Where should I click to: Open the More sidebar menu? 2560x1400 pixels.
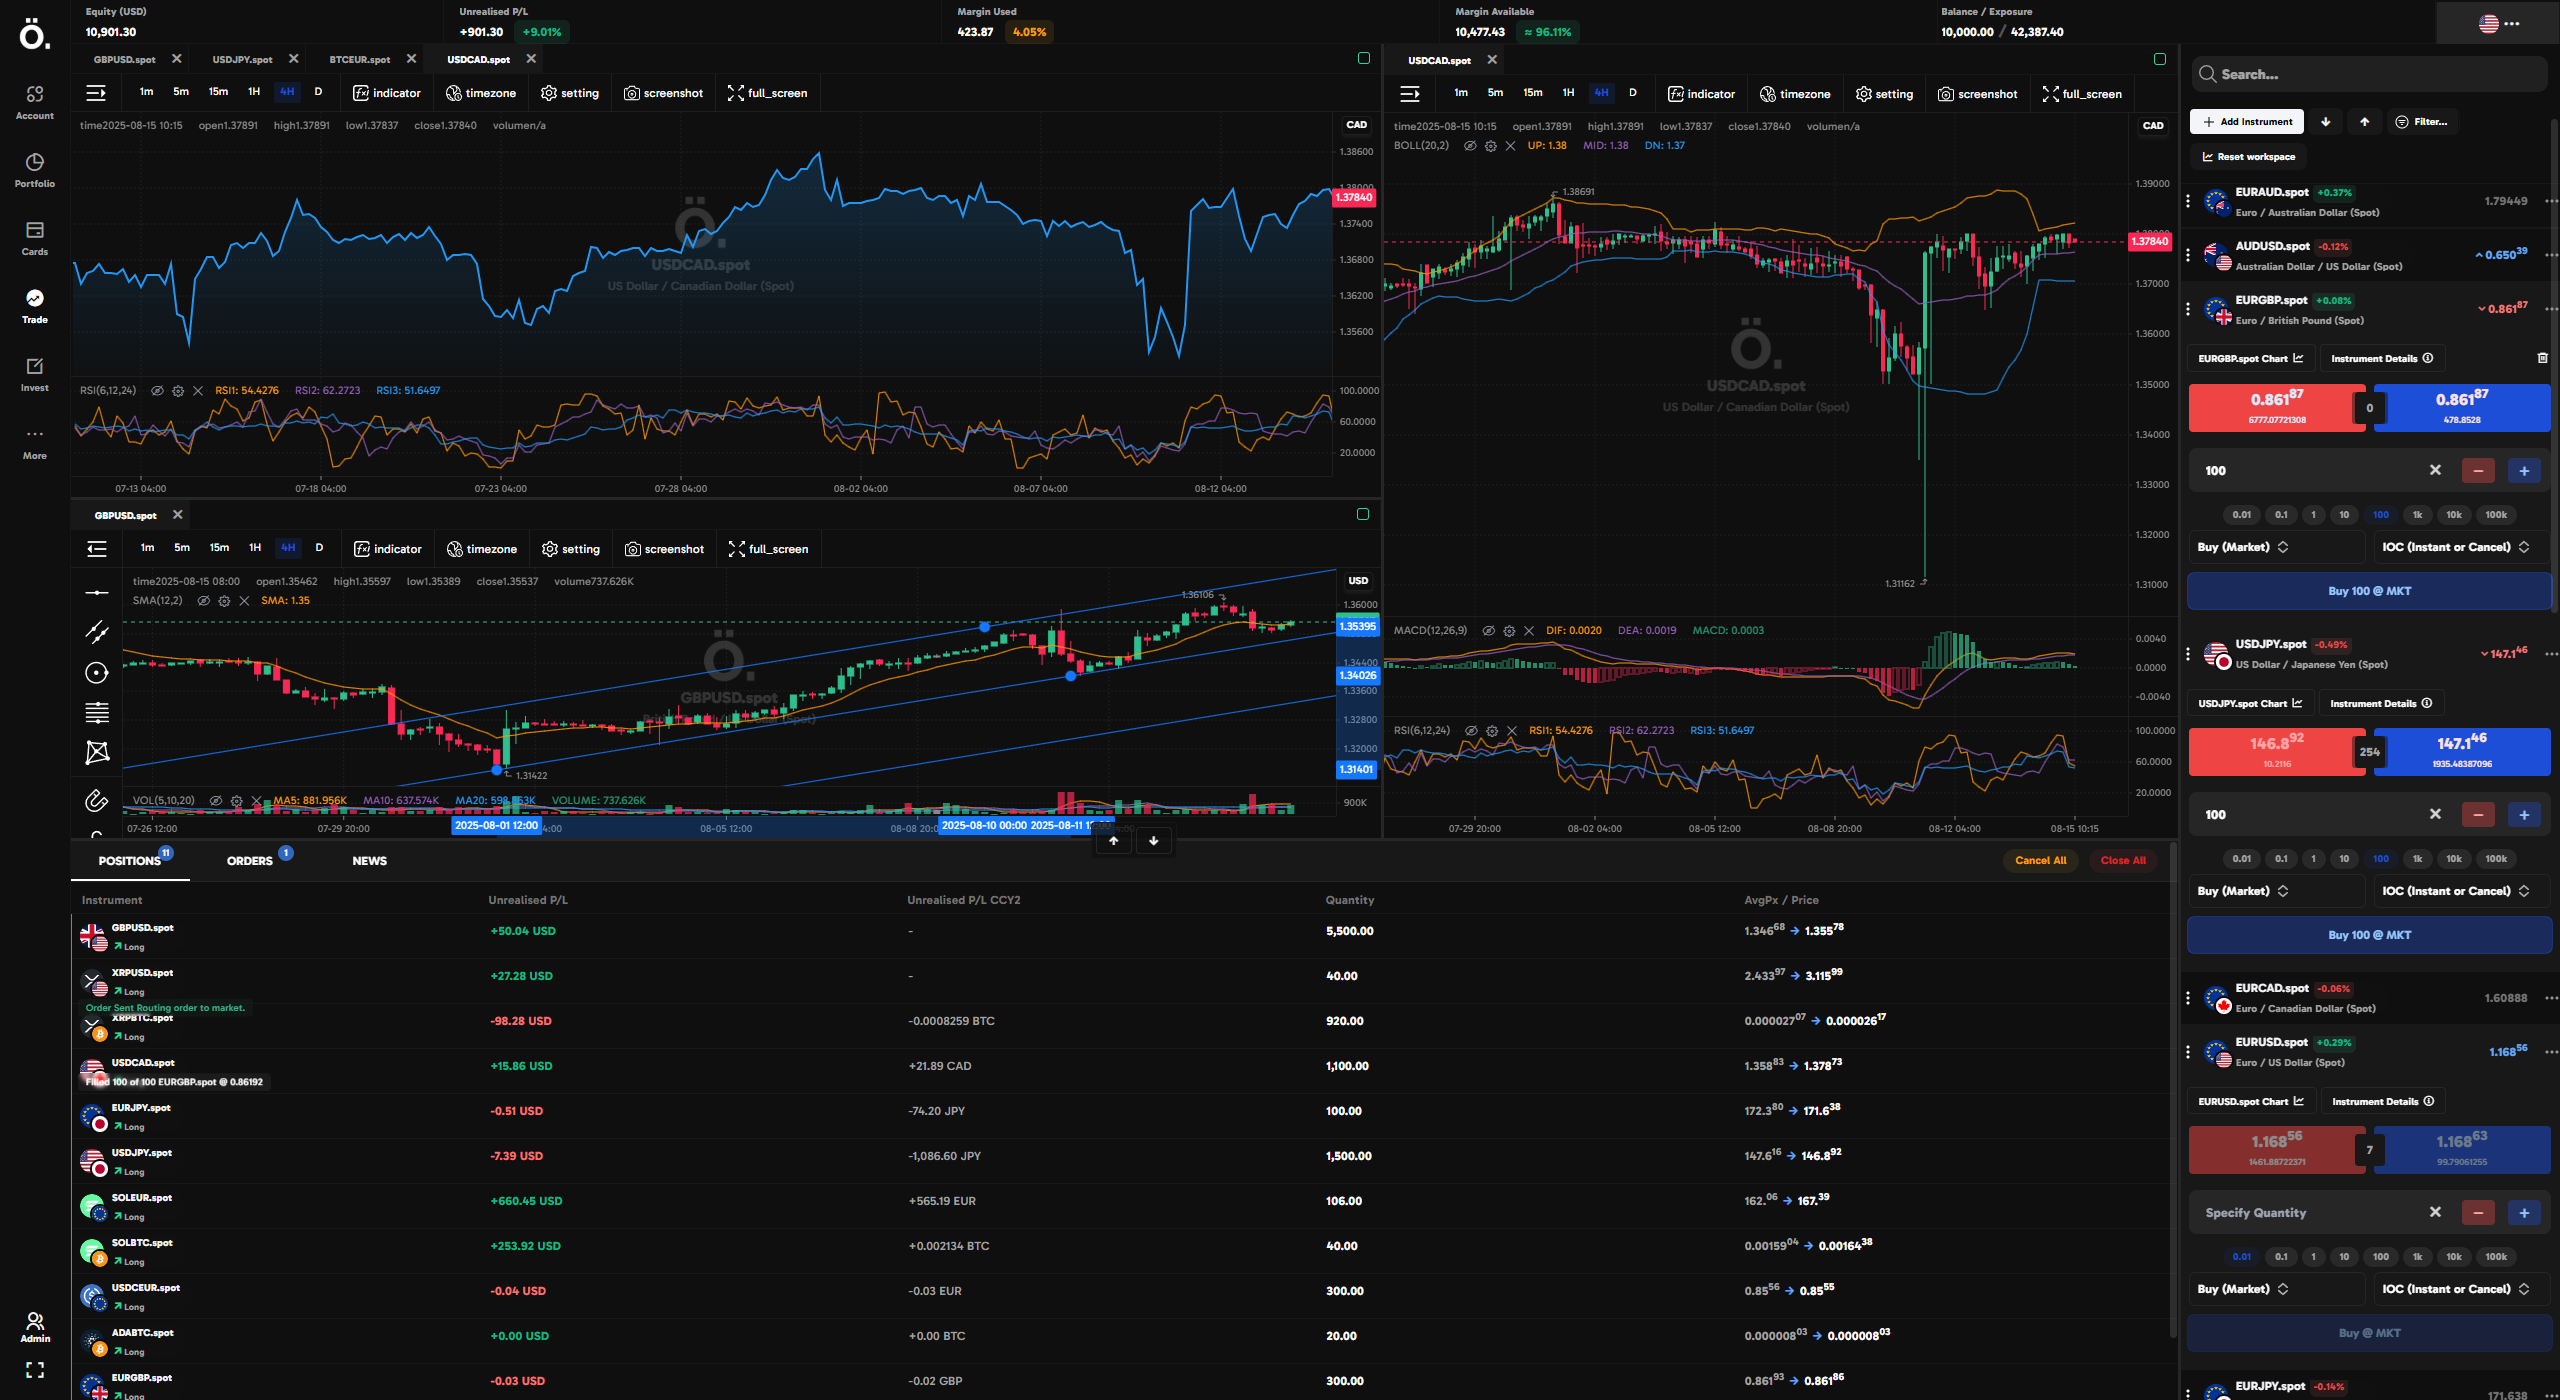click(35, 442)
